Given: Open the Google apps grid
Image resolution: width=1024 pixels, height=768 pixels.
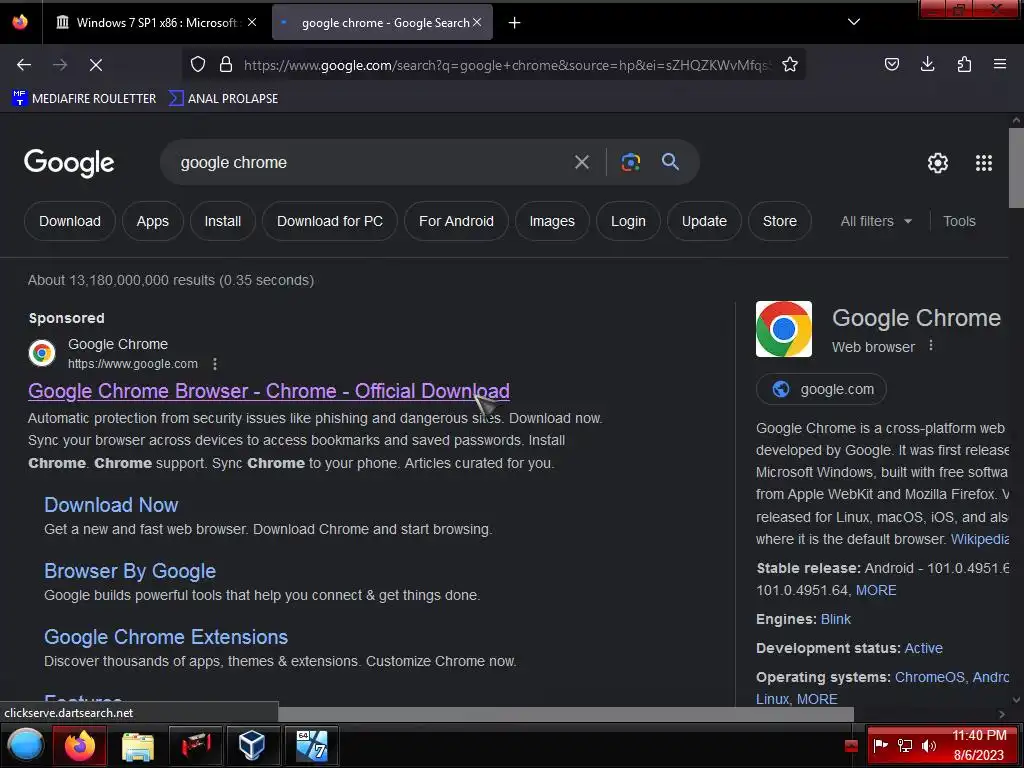Looking at the screenshot, I should coord(984,163).
